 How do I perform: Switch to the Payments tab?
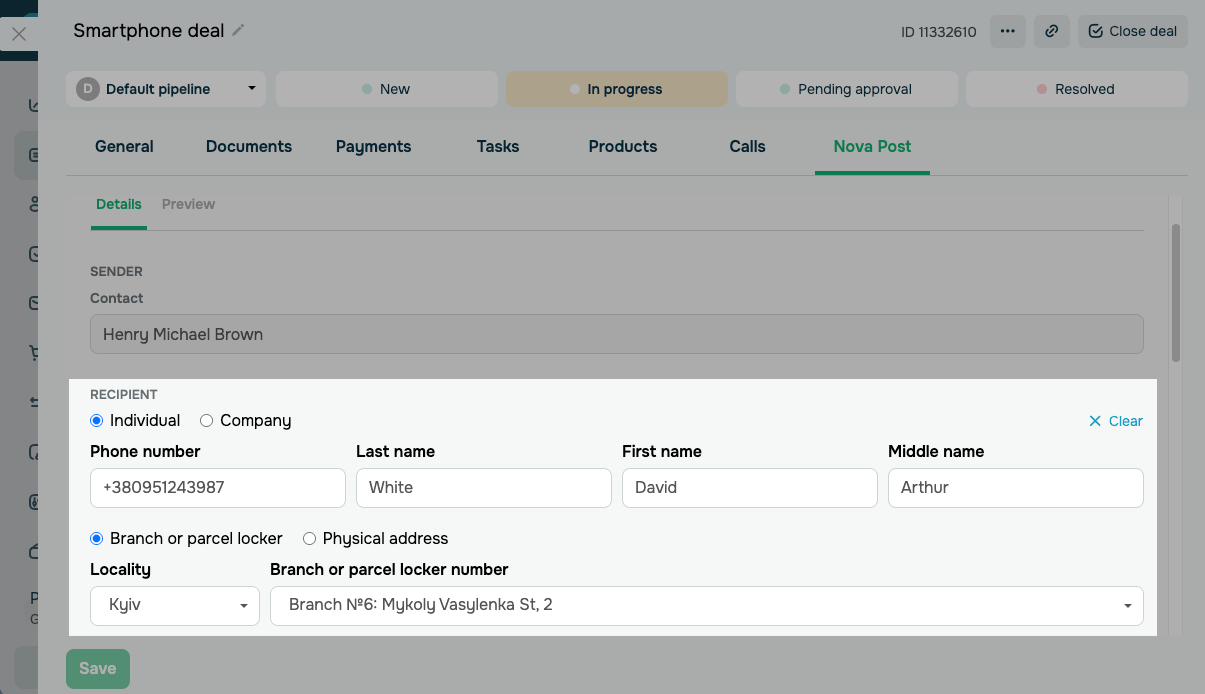tap(373, 147)
